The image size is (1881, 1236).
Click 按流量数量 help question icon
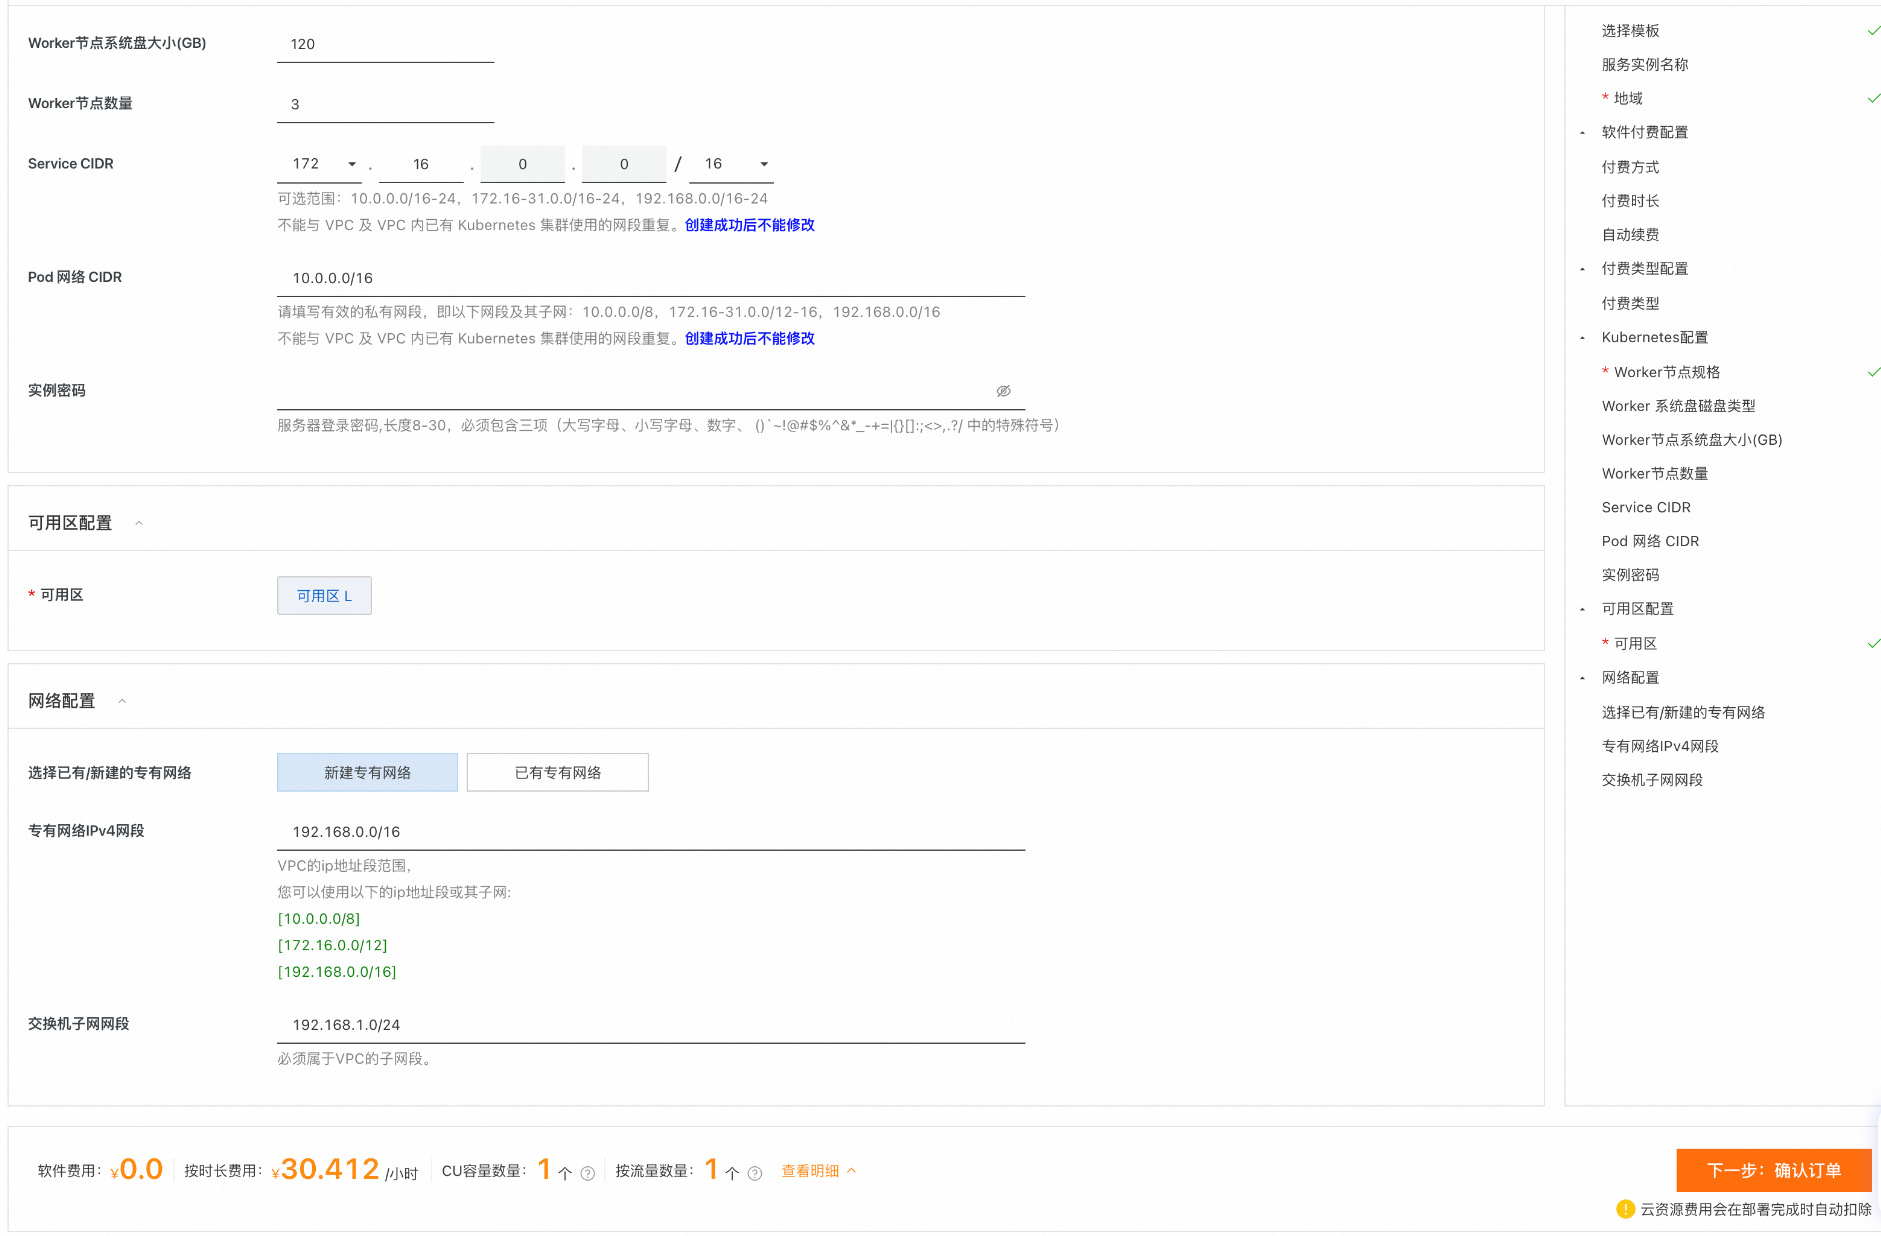coord(755,1173)
